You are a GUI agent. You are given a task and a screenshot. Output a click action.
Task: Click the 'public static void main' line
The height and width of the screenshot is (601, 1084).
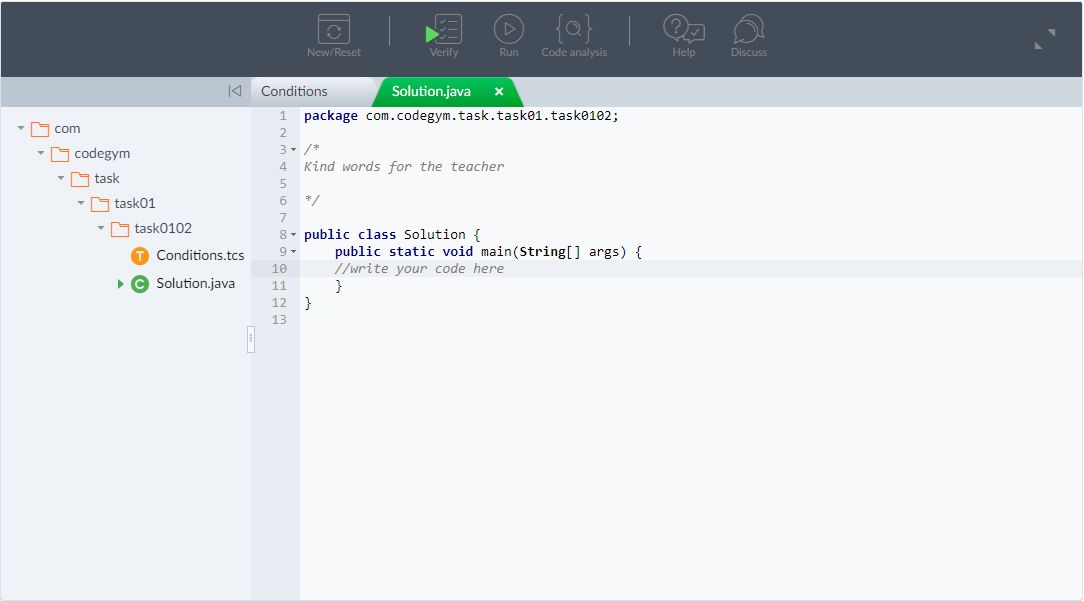click(488, 252)
